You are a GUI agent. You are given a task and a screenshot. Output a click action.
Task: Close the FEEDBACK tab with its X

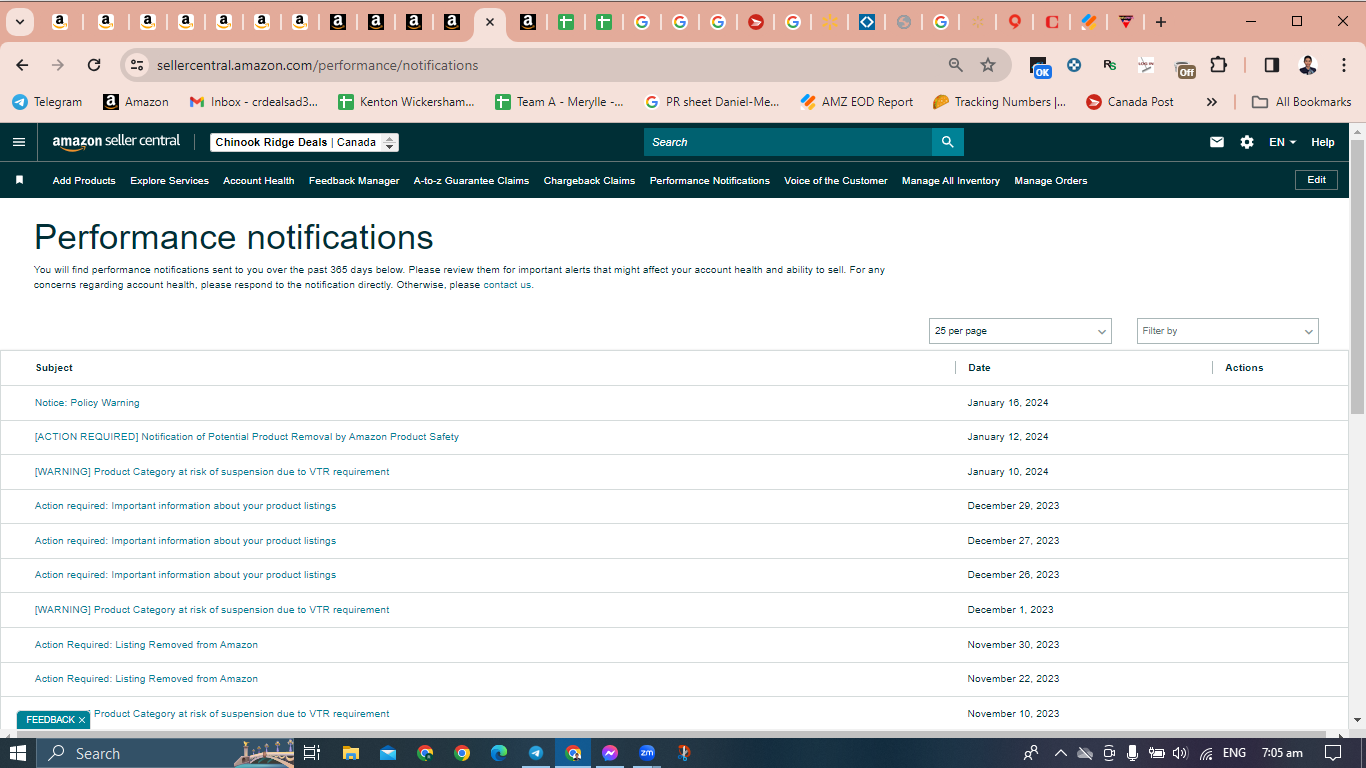[x=82, y=720]
